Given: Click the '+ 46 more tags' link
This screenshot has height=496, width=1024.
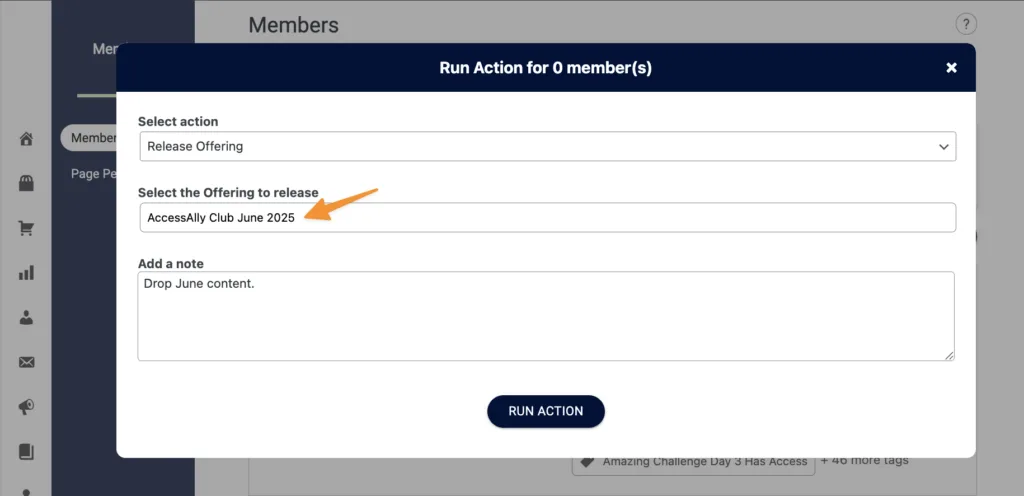Looking at the screenshot, I should tap(864, 461).
